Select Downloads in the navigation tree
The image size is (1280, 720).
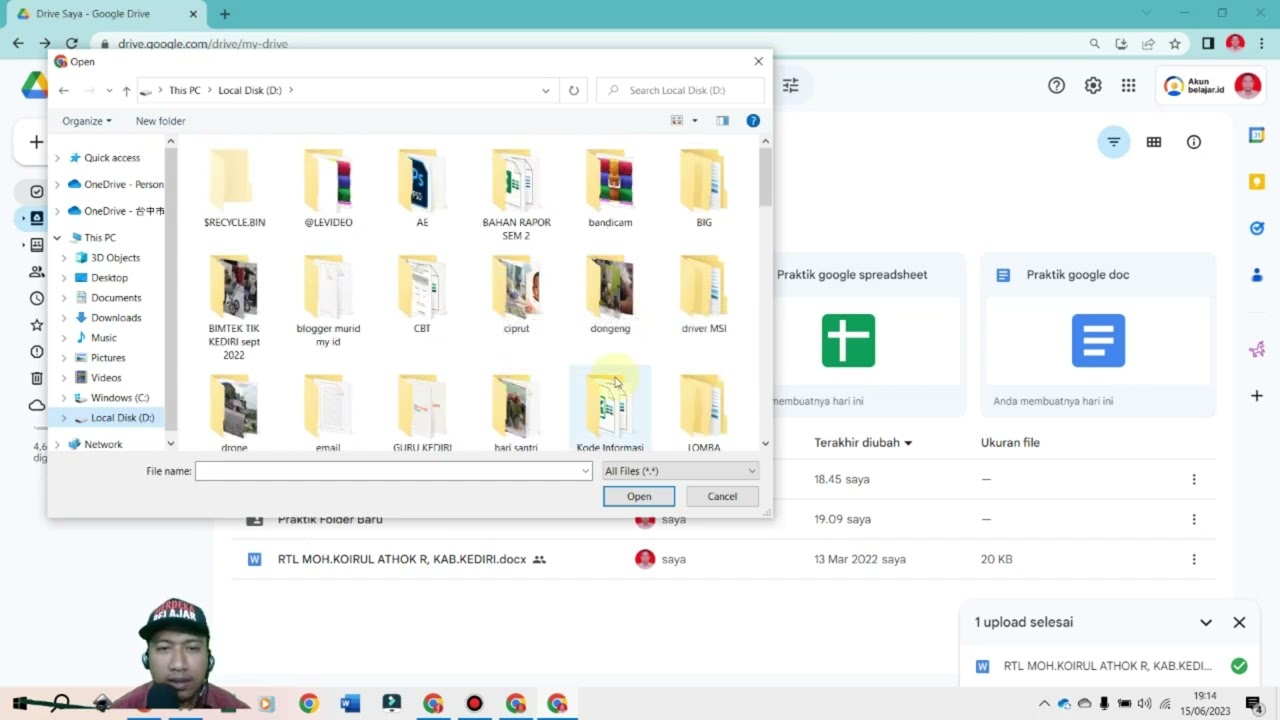116,318
